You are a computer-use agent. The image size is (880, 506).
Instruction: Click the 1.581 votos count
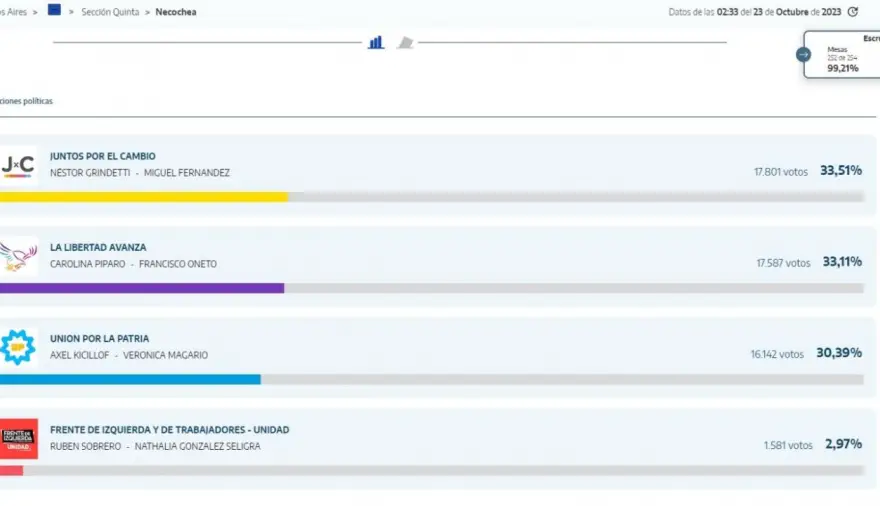click(788, 445)
